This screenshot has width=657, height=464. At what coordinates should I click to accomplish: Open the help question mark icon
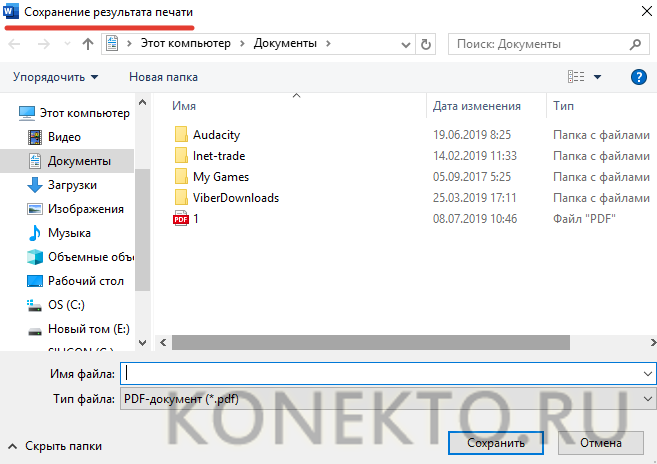pos(638,77)
